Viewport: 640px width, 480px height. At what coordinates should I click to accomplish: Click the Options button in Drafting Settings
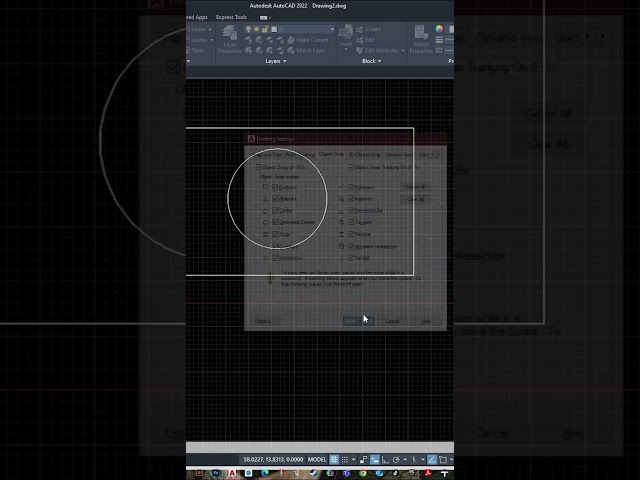click(263, 321)
